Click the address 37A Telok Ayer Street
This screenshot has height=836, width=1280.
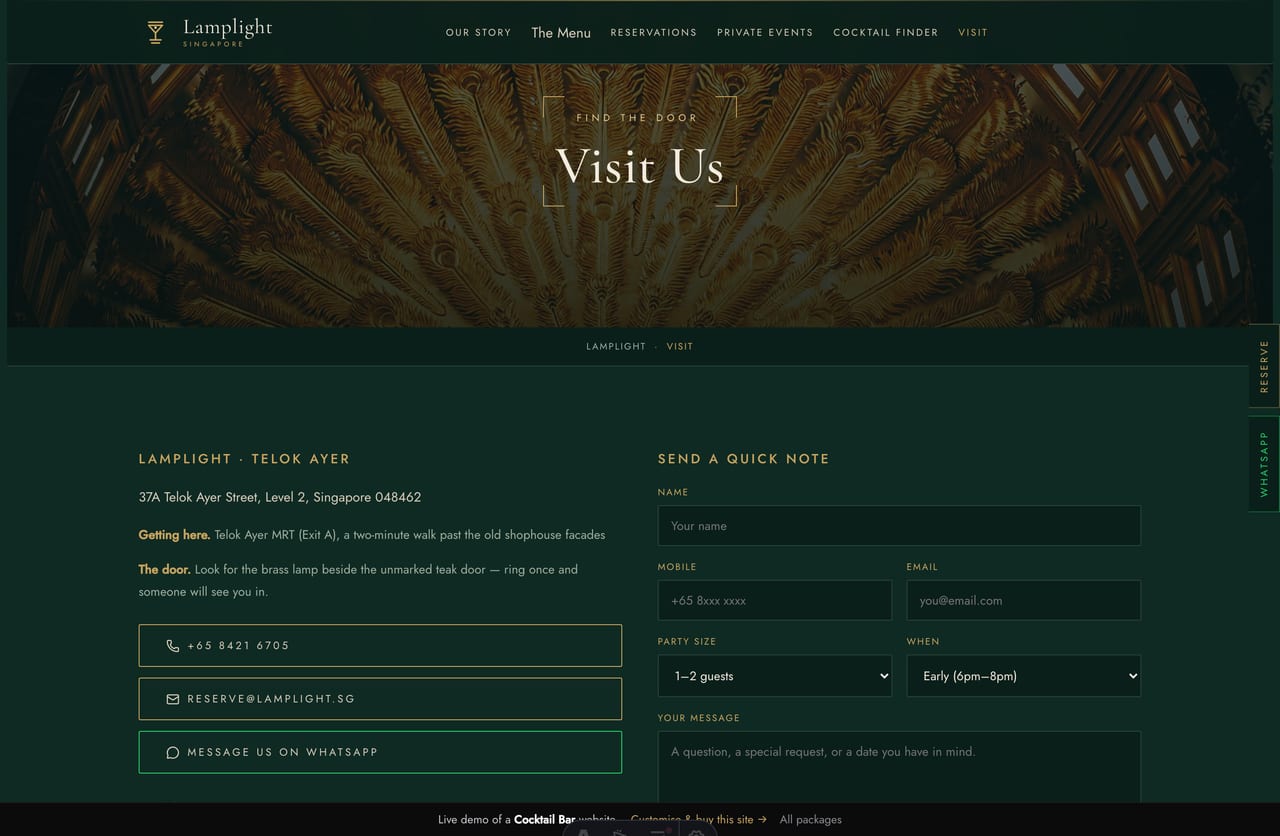click(x=280, y=497)
